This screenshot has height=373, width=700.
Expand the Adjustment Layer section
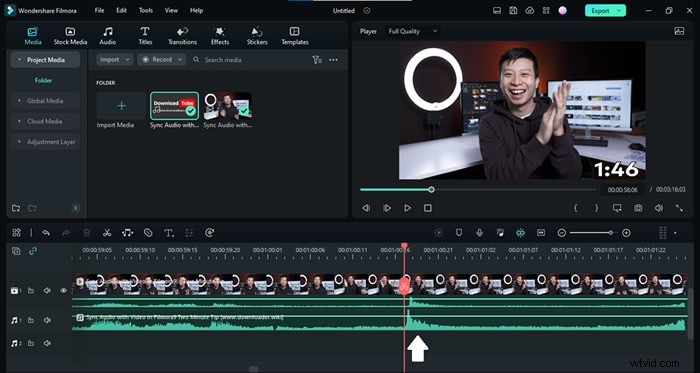tap(45, 142)
